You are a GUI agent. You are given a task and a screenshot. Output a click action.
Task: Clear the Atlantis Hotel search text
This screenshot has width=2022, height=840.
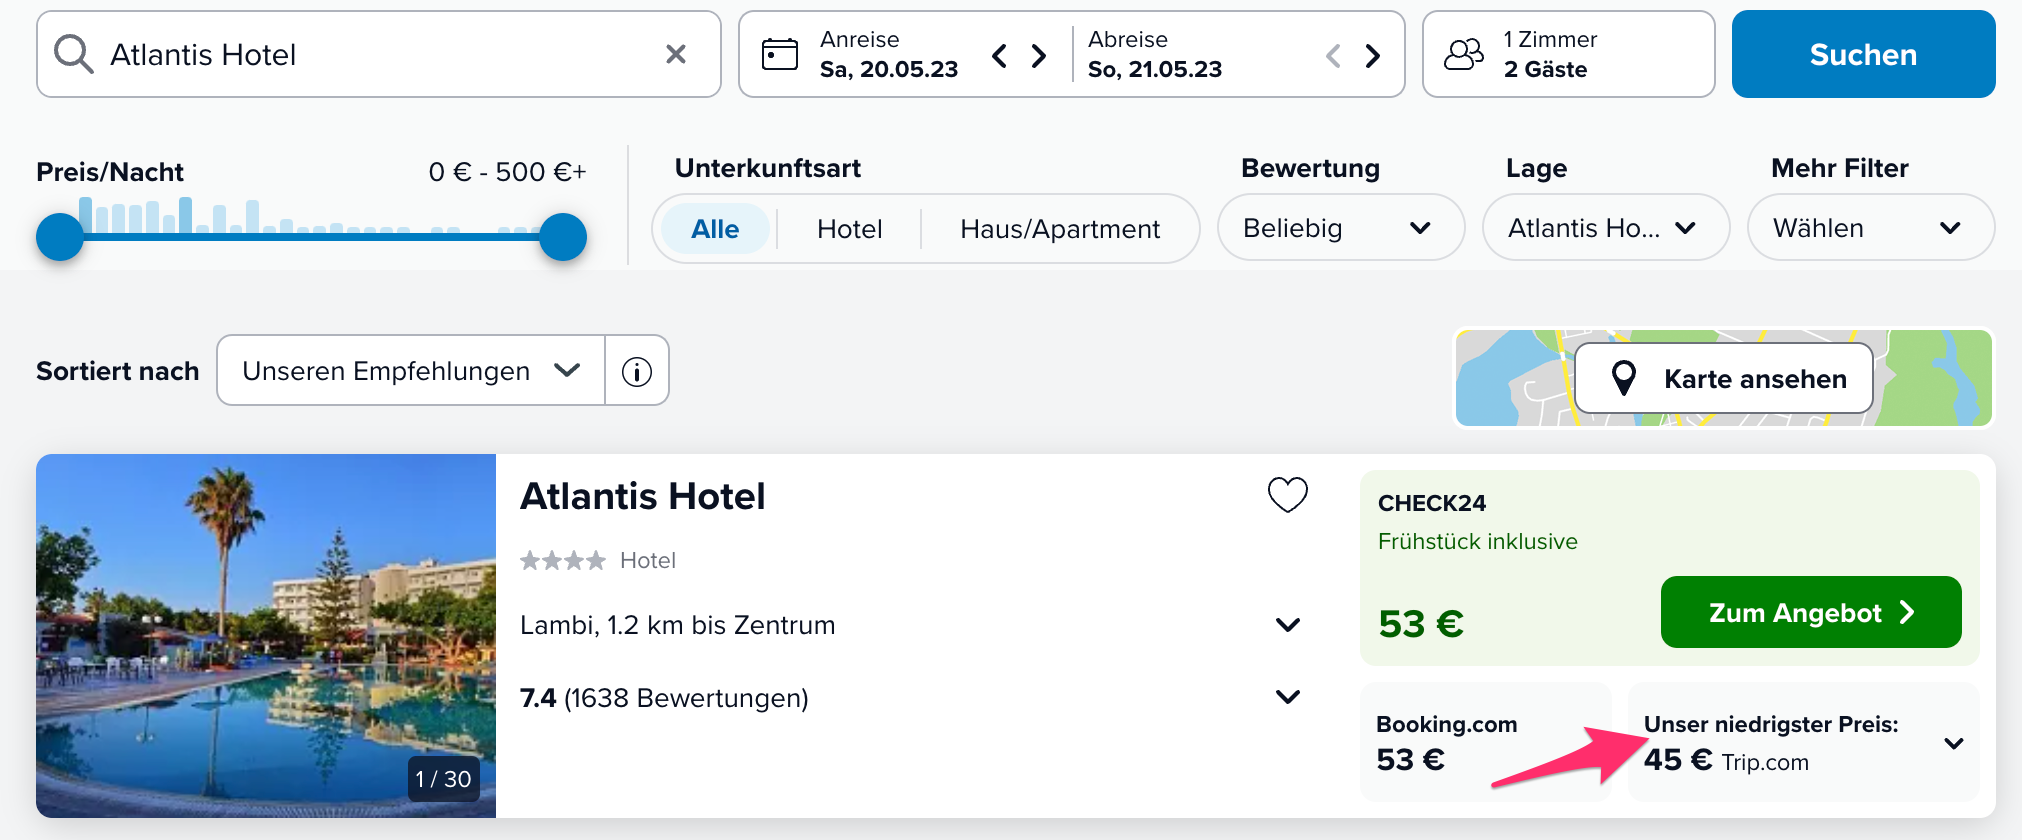[x=676, y=54]
